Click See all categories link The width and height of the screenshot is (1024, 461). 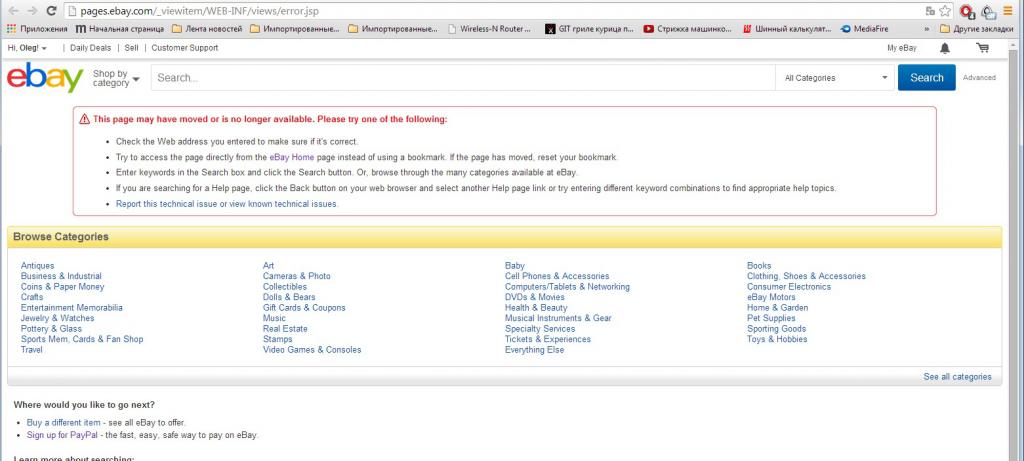click(957, 377)
